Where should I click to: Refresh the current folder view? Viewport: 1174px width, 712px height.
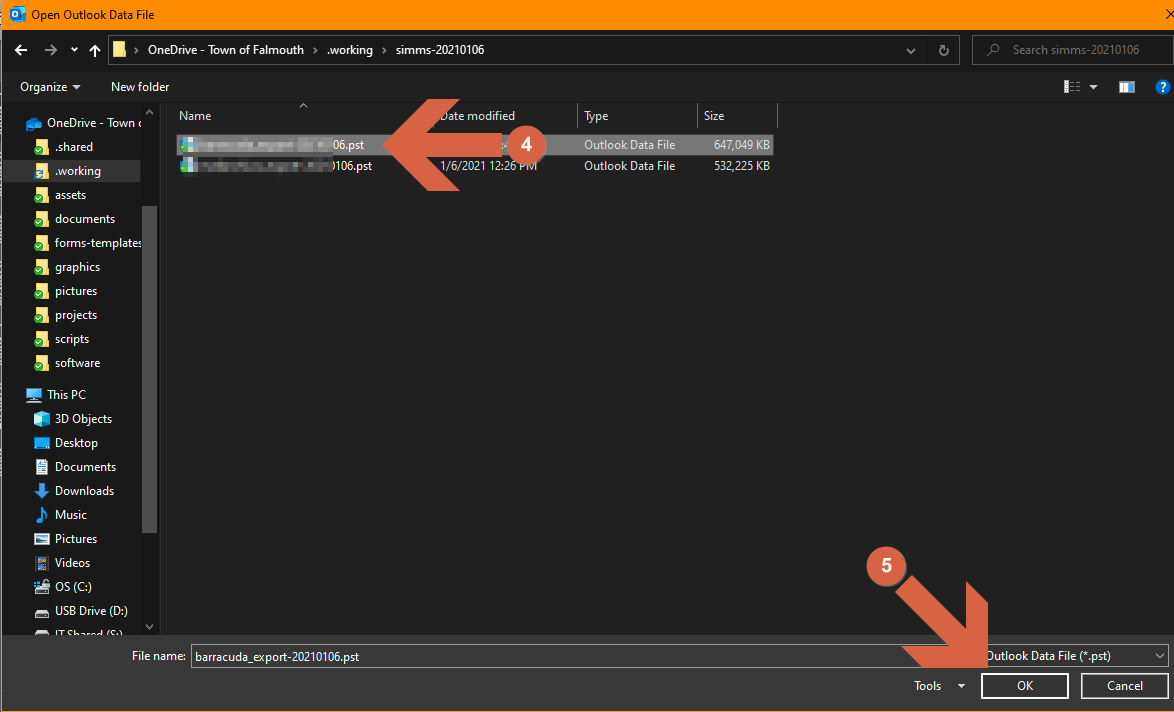(x=943, y=50)
